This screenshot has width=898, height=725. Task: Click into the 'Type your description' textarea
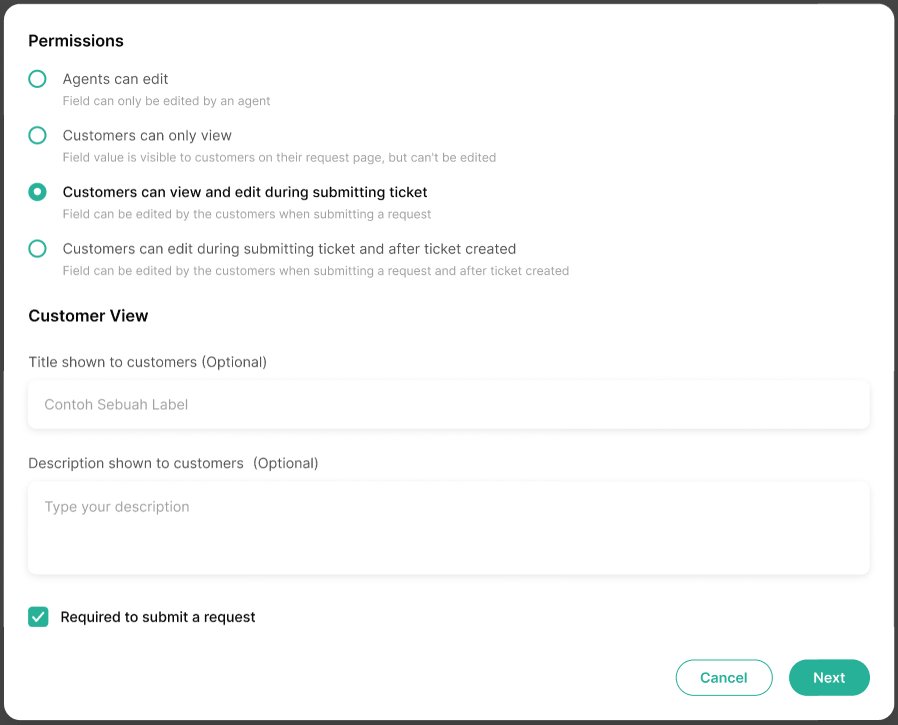[448, 528]
